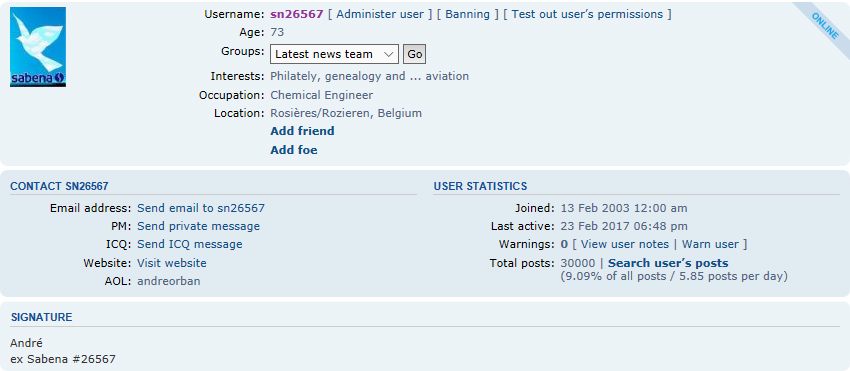Open the Administer user link
The width and height of the screenshot is (850, 371).
pos(380,14)
